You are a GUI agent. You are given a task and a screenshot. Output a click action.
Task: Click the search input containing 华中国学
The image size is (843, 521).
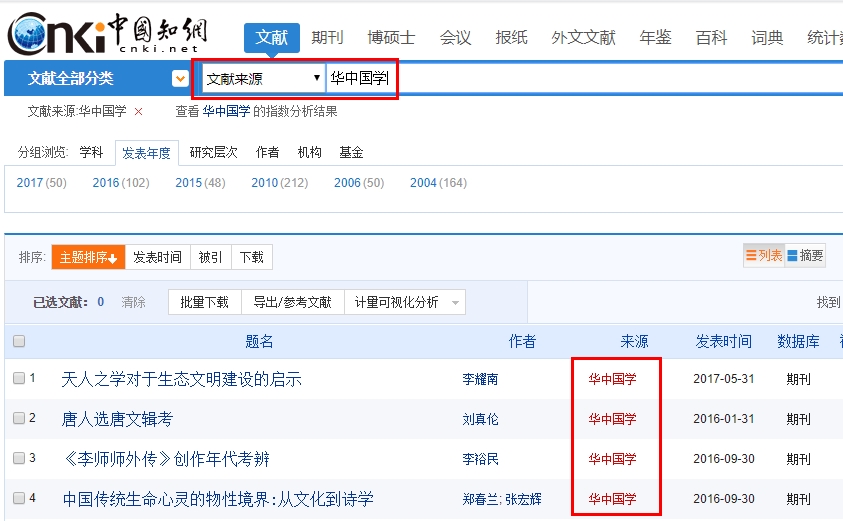click(362, 78)
